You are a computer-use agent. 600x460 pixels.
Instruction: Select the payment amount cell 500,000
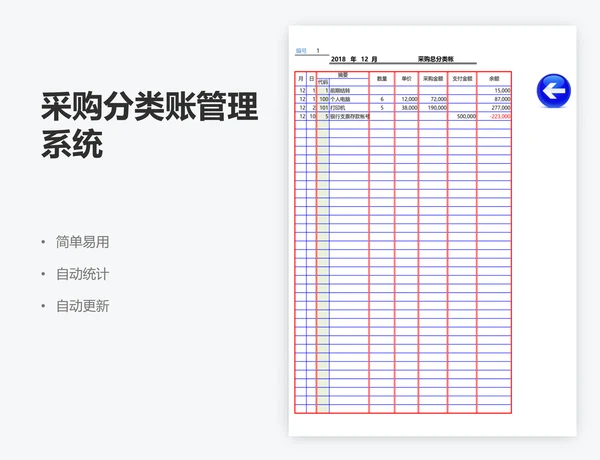click(x=462, y=116)
